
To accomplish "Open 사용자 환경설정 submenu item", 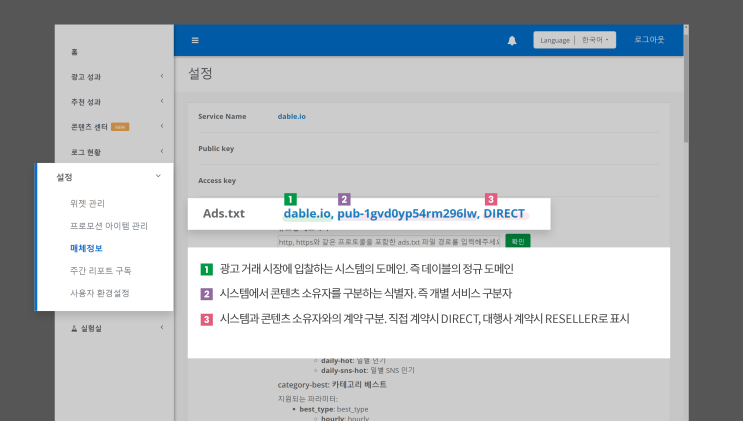I will point(100,293).
